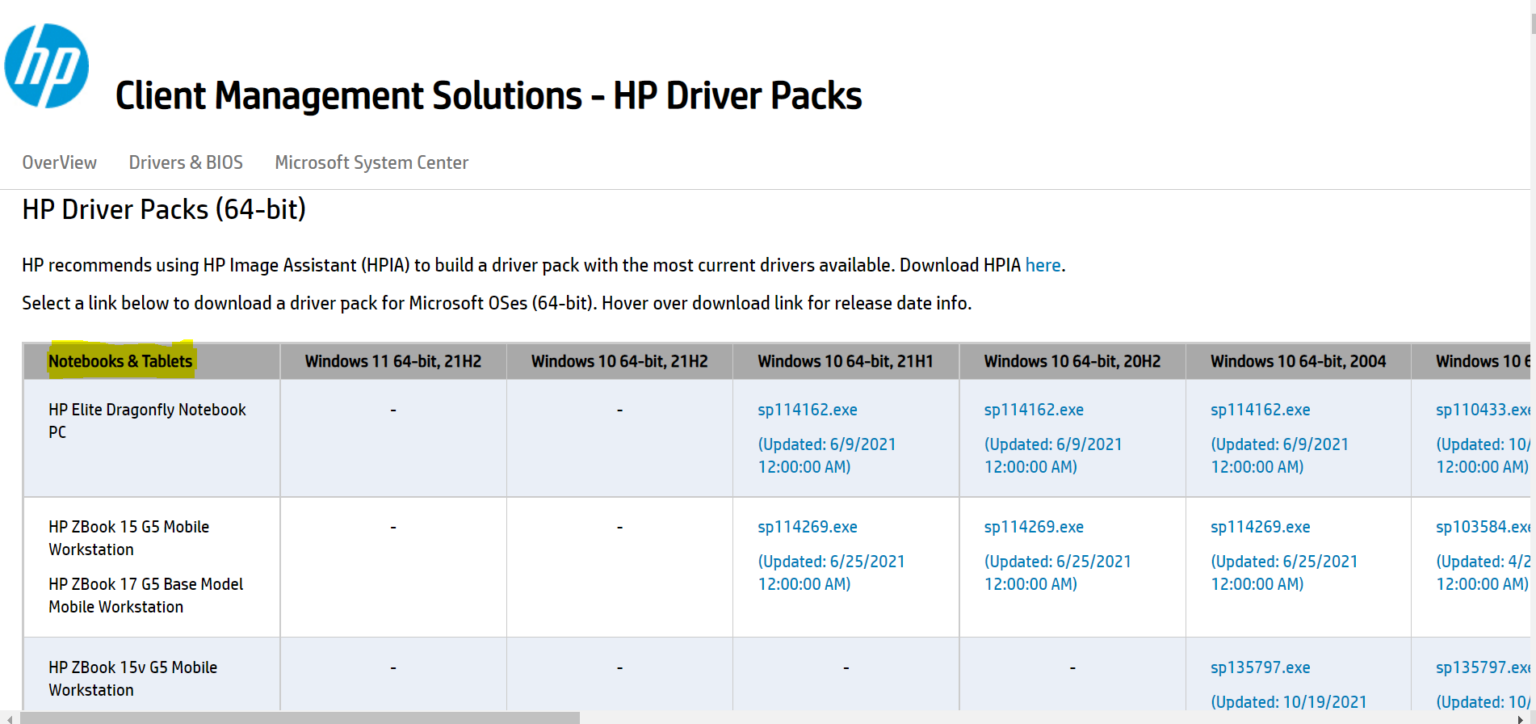Click Updated 6/25/2021 text under 20H2

(1058, 572)
